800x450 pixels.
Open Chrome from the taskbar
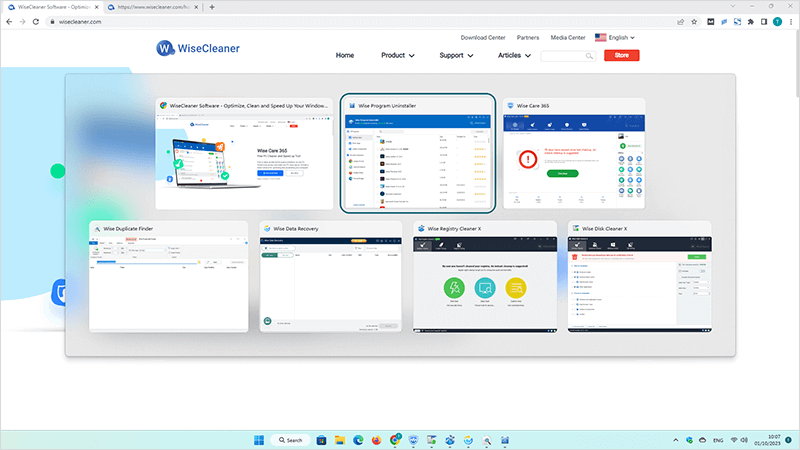tap(395, 440)
